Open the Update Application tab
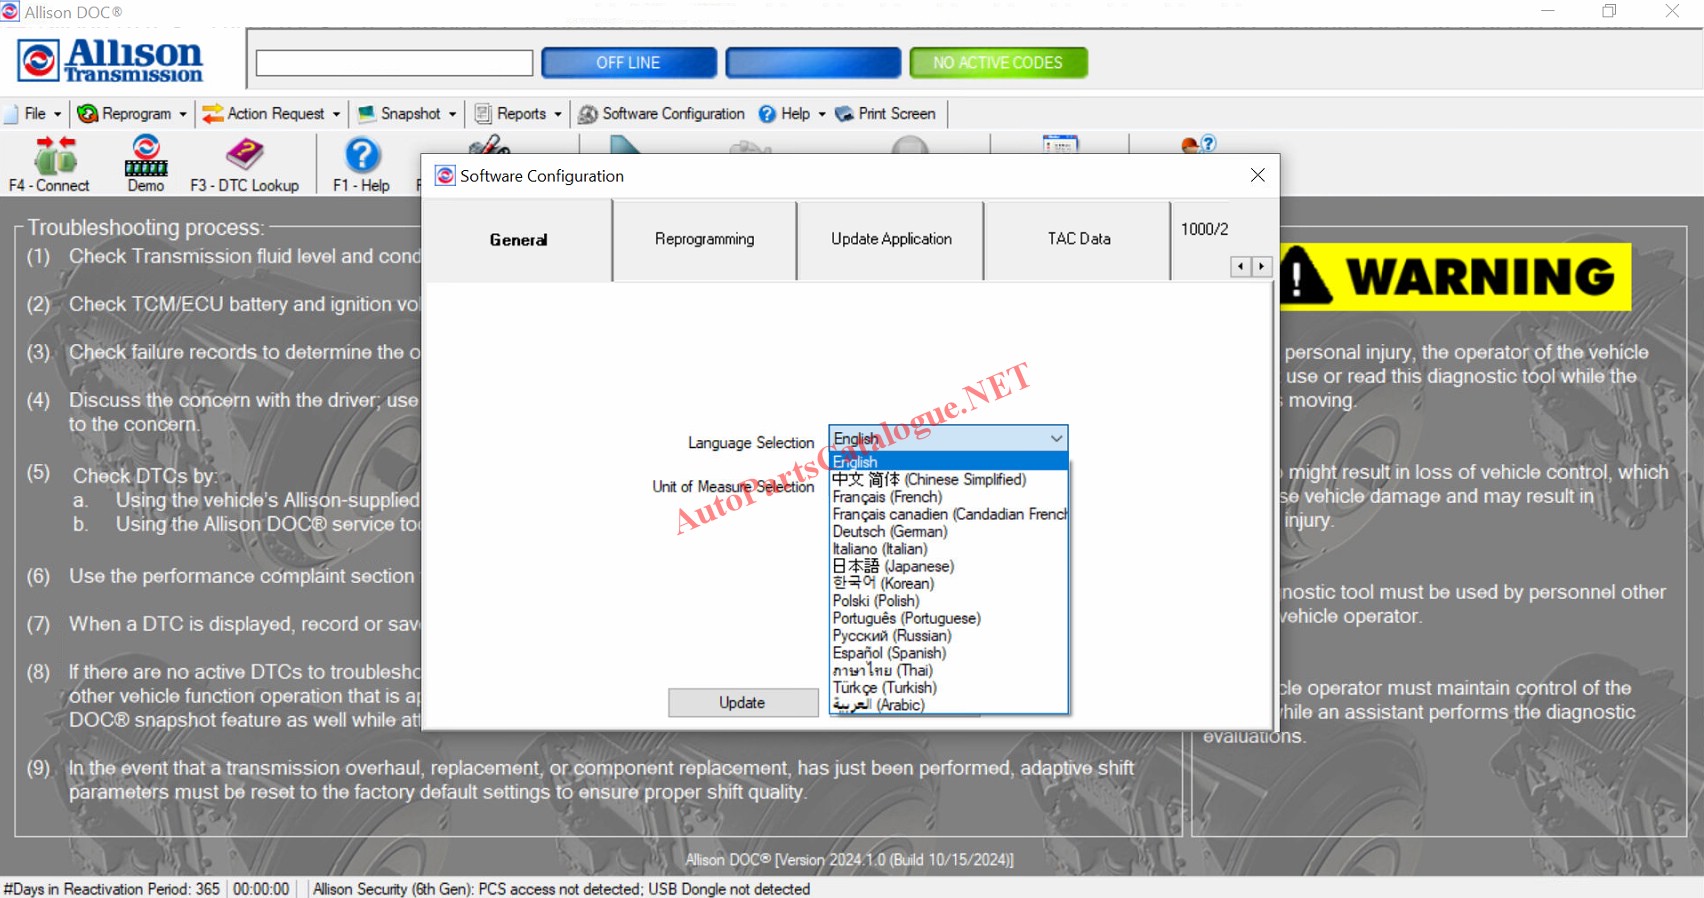Screen dimensions: 1704x898 (x=891, y=240)
